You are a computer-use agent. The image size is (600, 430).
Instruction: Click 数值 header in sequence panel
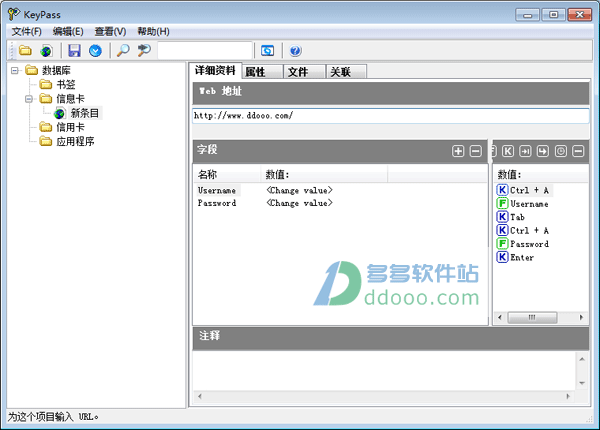click(x=541, y=174)
